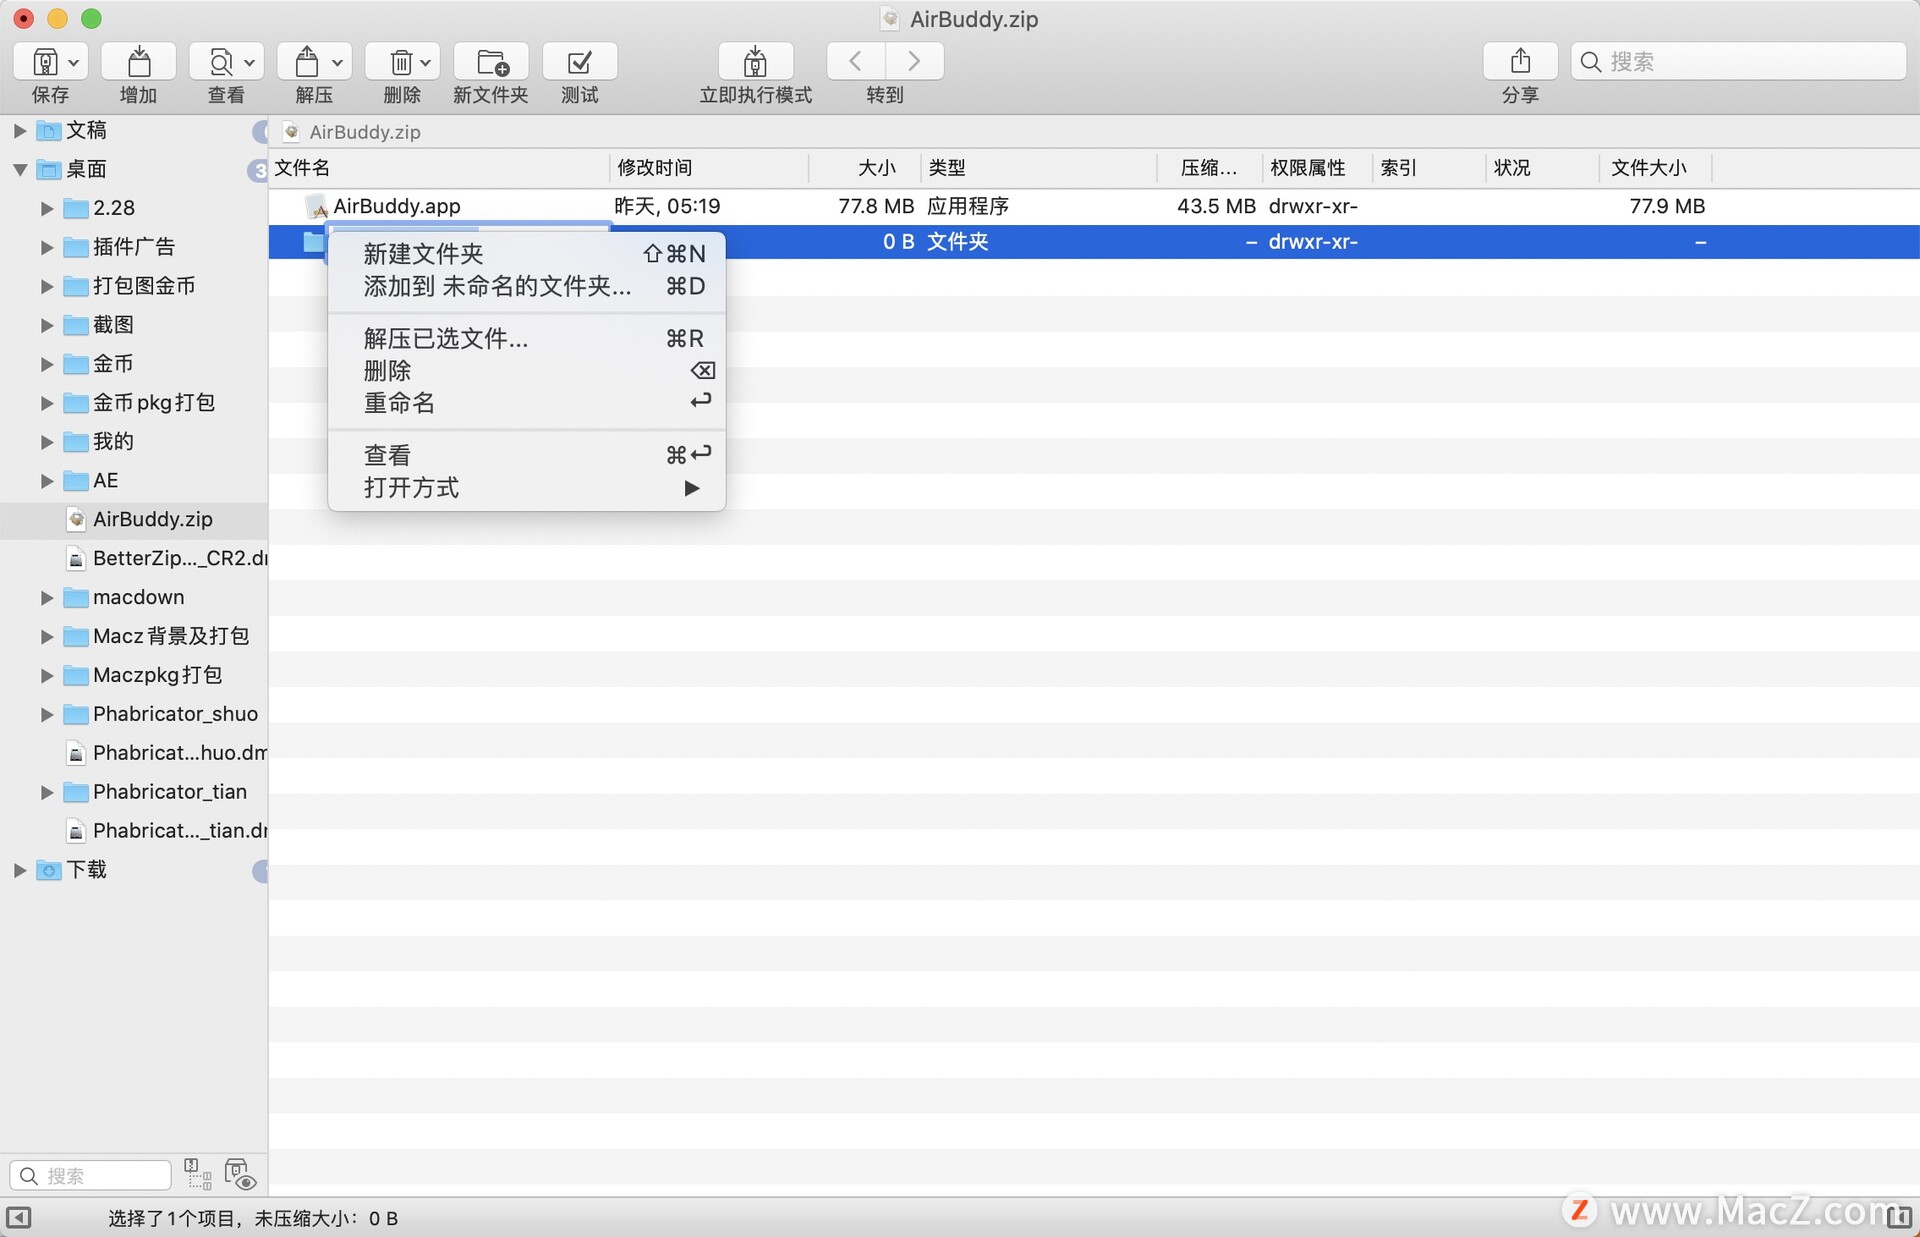Click the Test (测试) archive icon

[x=579, y=62]
